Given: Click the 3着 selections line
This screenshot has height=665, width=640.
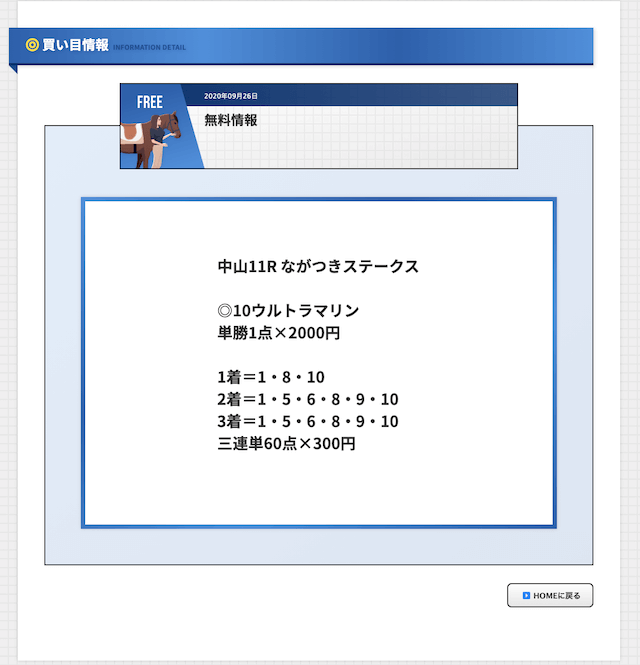Looking at the screenshot, I should 308,421.
